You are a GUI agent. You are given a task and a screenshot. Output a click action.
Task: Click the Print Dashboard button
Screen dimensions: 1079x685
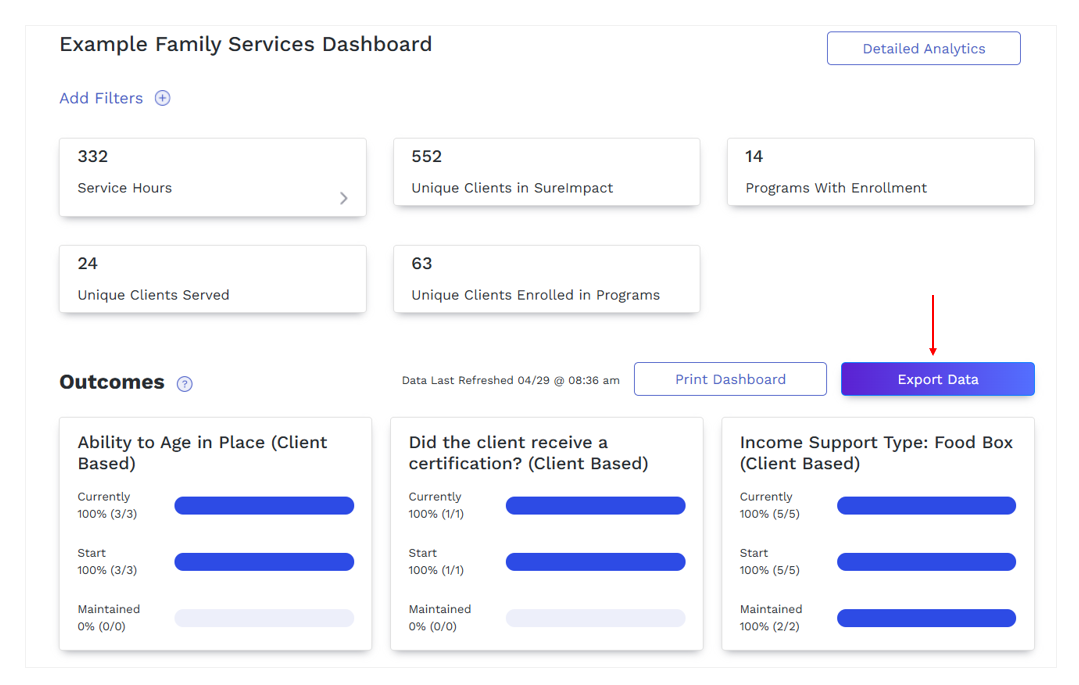[730, 379]
